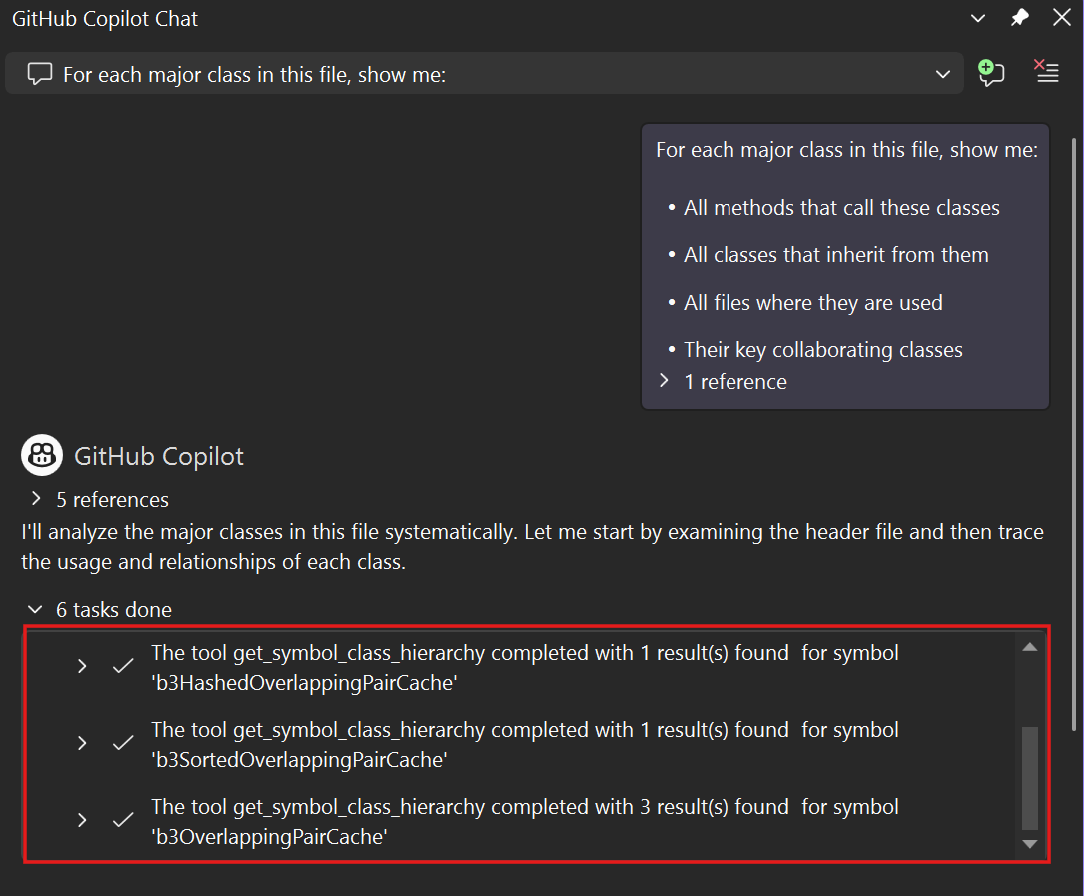1084x896 pixels.
Task: Click the GitHub Copilot avatar icon
Action: tap(41, 455)
